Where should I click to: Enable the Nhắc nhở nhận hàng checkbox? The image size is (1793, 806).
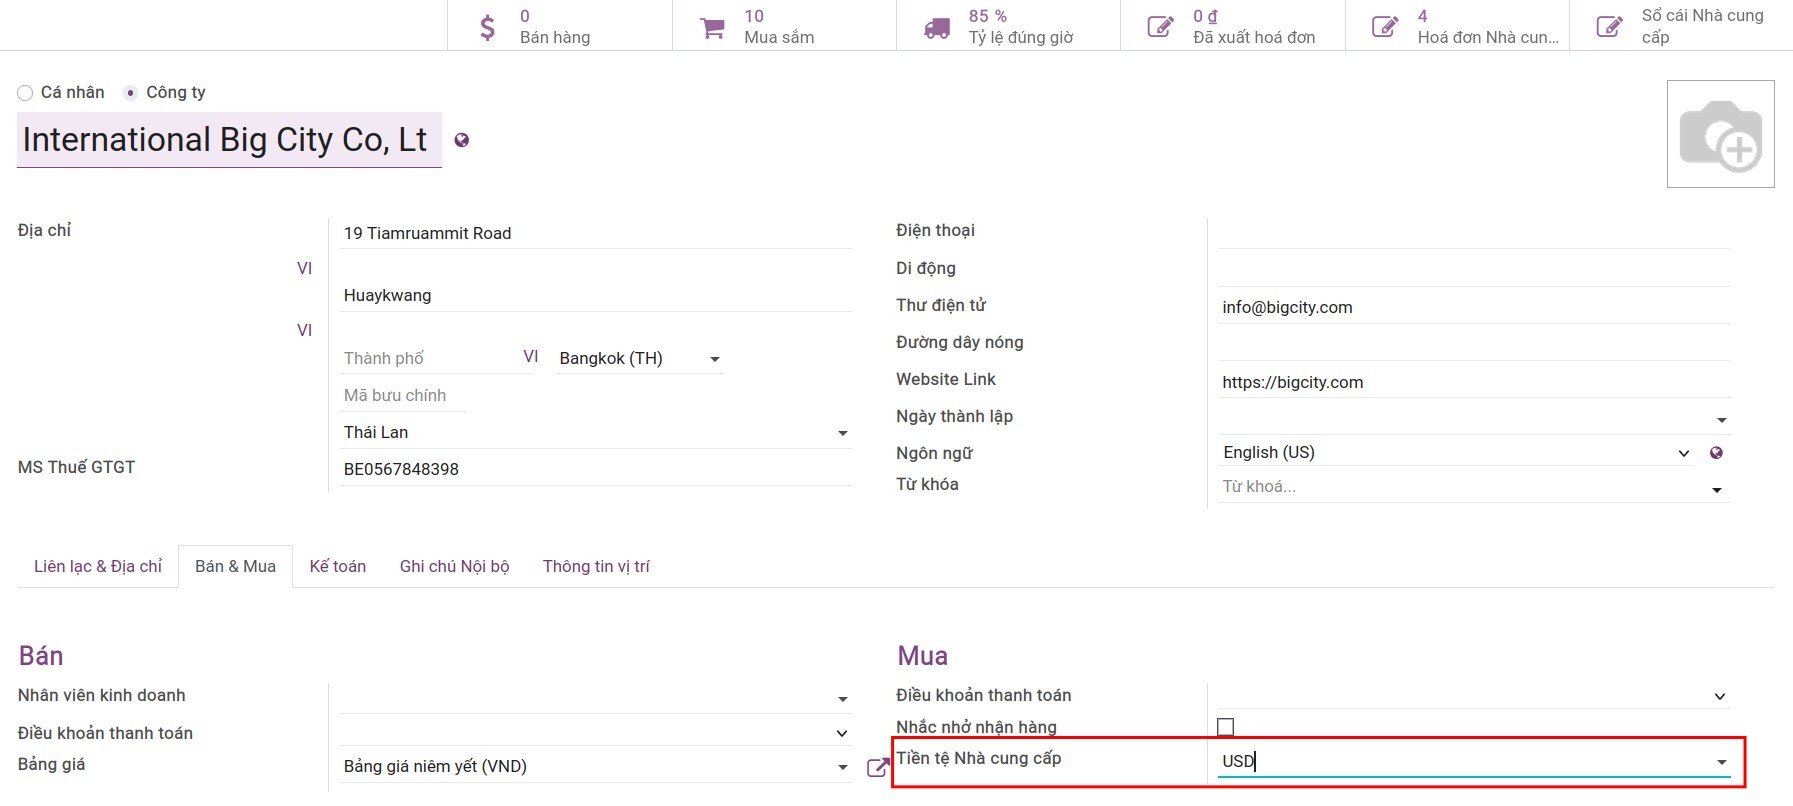click(x=1226, y=727)
